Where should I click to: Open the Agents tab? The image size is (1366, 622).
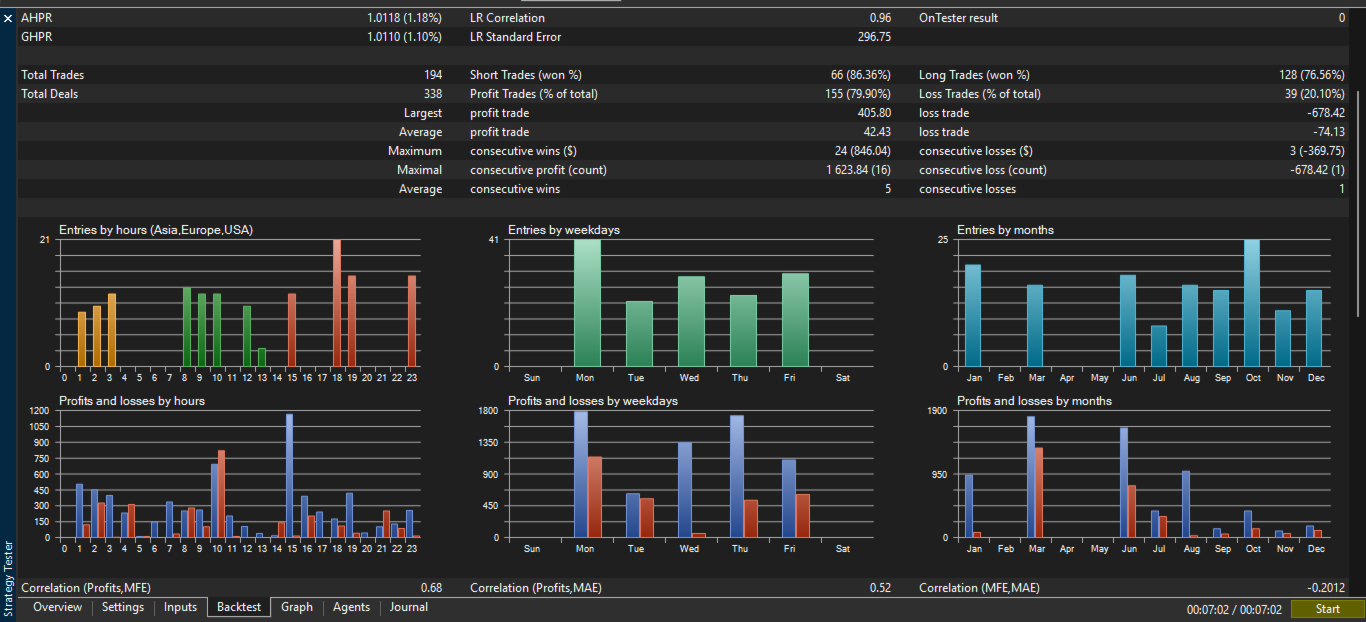(x=351, y=607)
